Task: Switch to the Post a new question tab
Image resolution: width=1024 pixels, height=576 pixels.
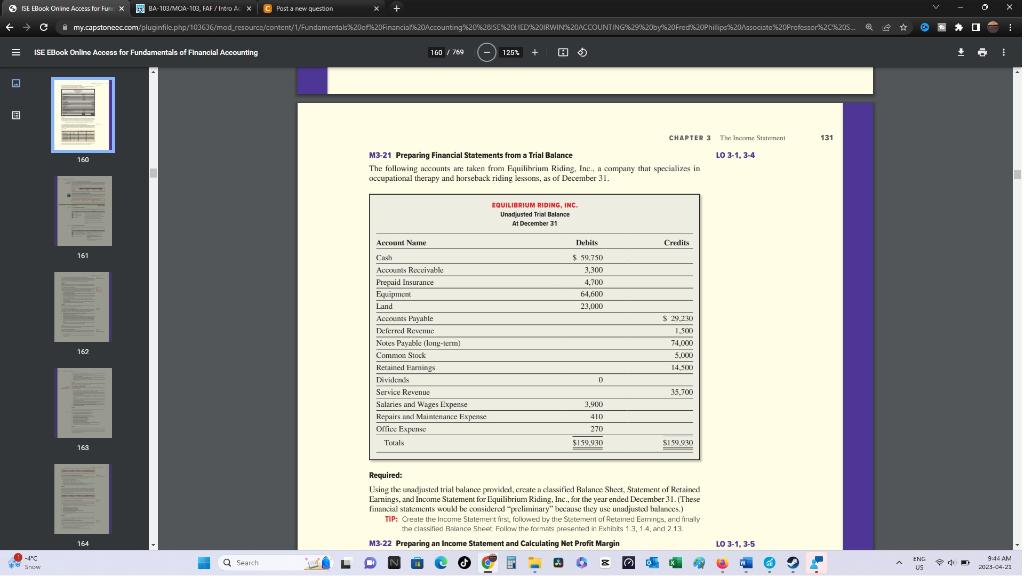Action: (305, 8)
